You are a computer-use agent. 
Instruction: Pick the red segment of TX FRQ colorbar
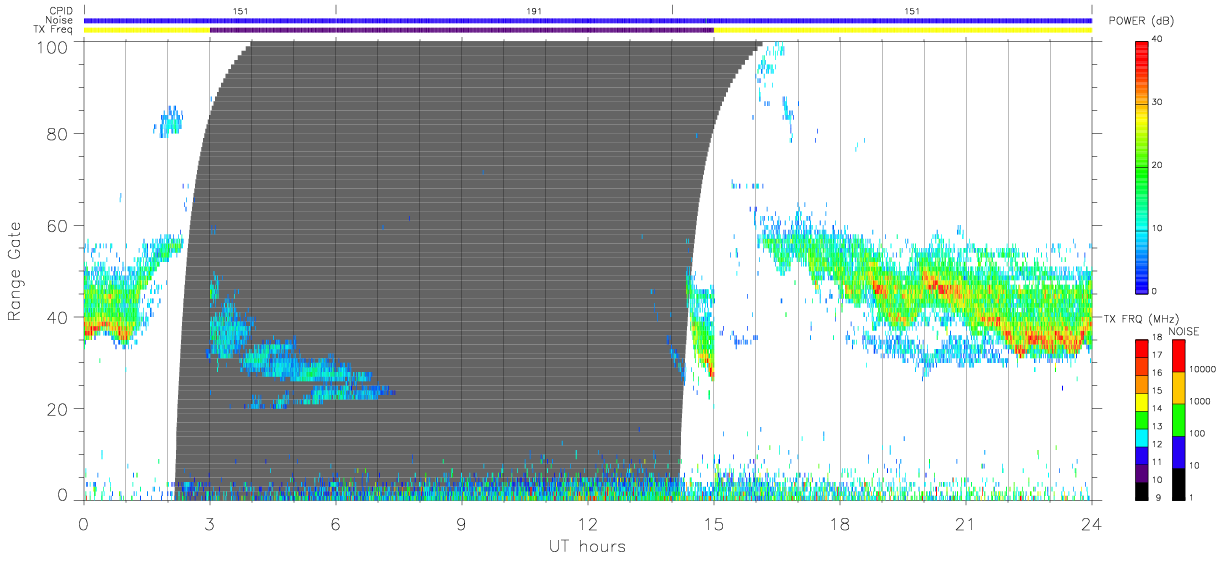coord(1141,348)
